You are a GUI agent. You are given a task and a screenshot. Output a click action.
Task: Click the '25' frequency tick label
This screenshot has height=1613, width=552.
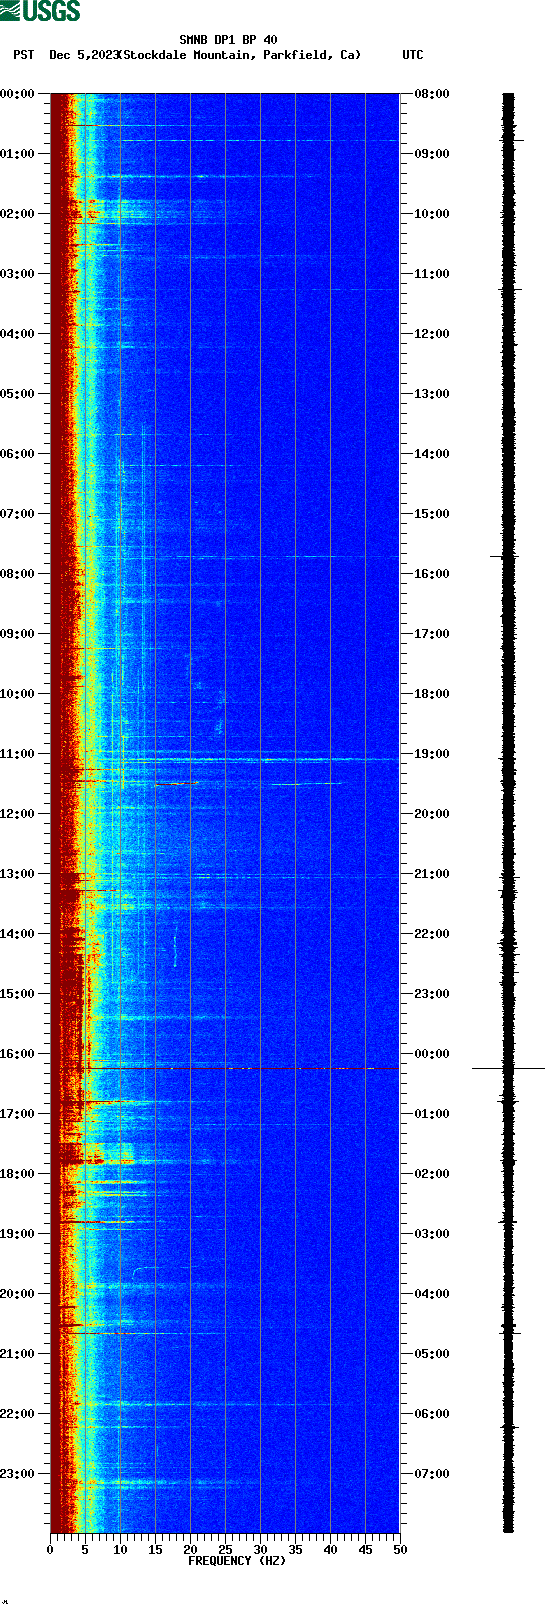pos(225,1550)
